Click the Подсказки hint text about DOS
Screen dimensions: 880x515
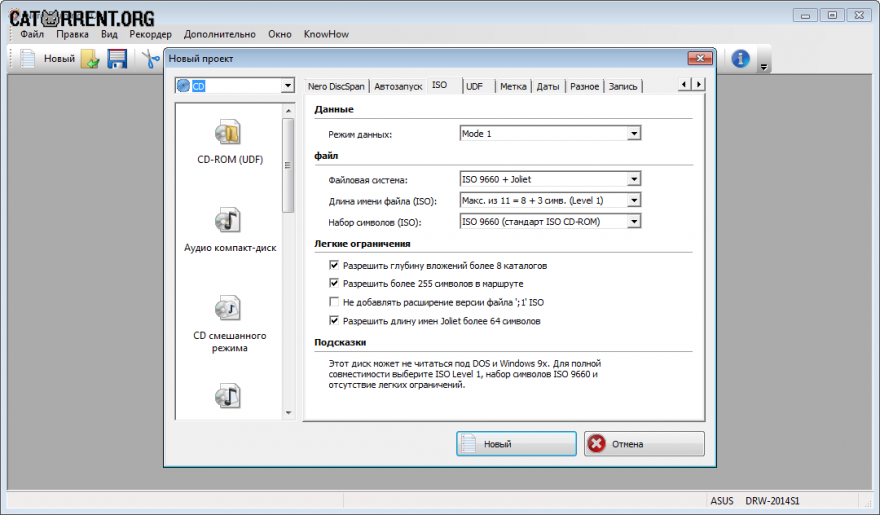pos(465,374)
